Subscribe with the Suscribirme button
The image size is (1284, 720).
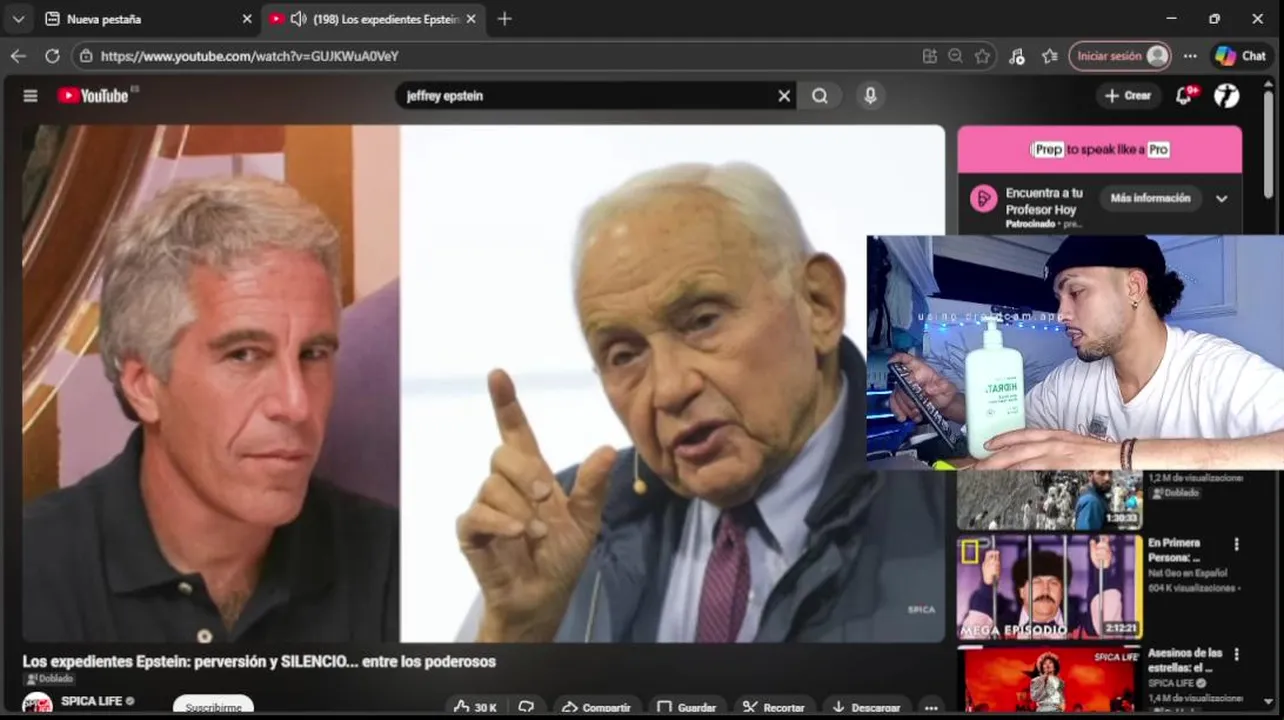(213, 707)
